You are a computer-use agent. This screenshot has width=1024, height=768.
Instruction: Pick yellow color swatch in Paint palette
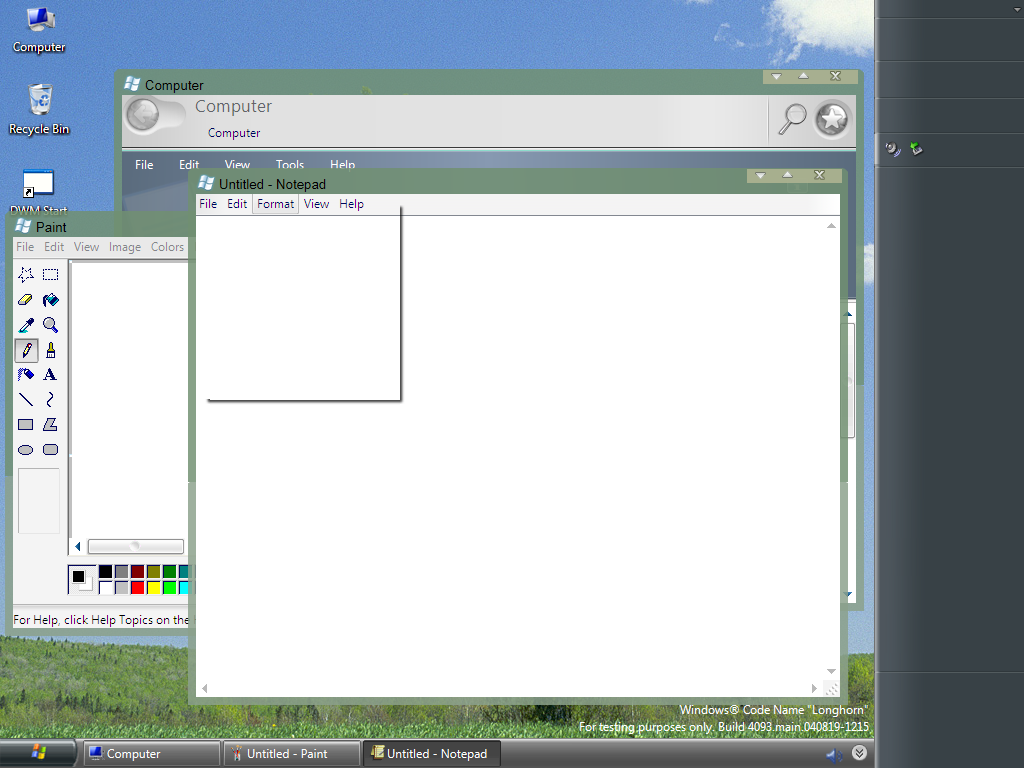click(153, 588)
